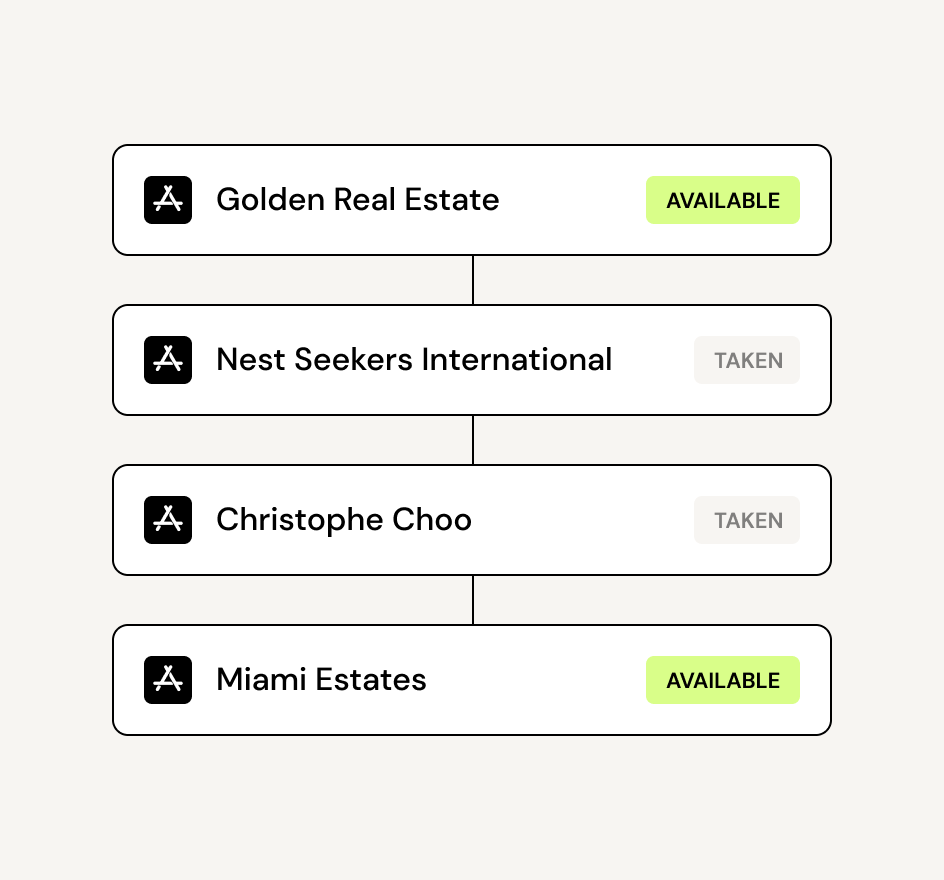Click the App Store icon for Nest Seekers International

click(168, 360)
